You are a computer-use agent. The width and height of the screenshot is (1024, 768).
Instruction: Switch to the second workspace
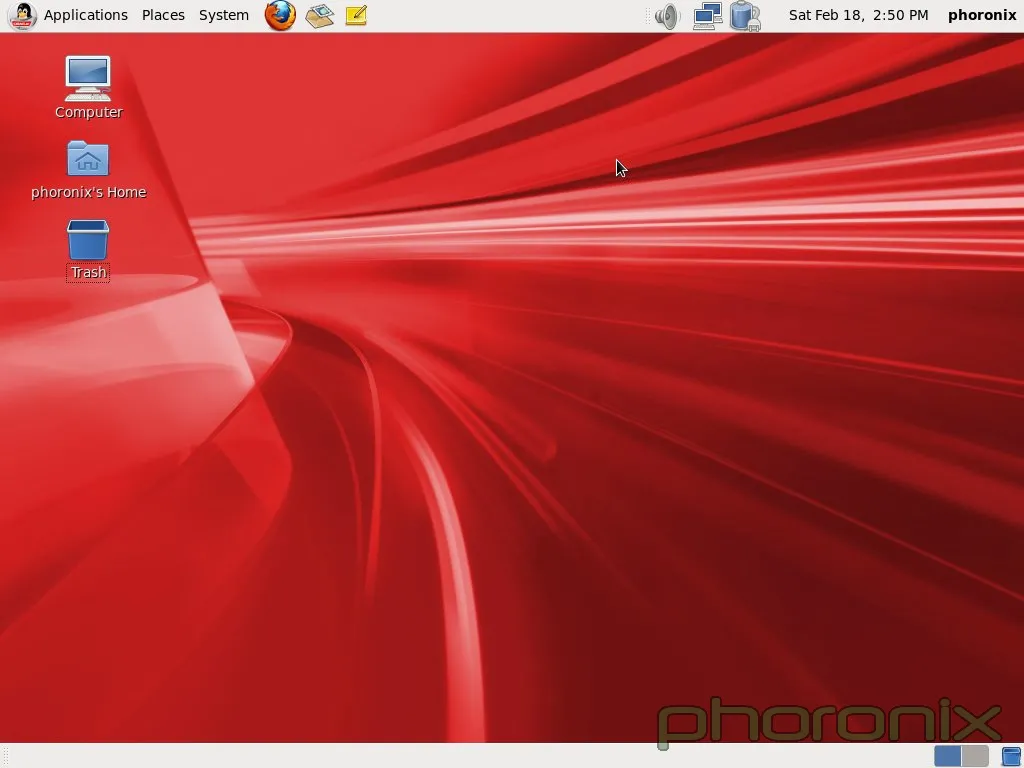(975, 756)
